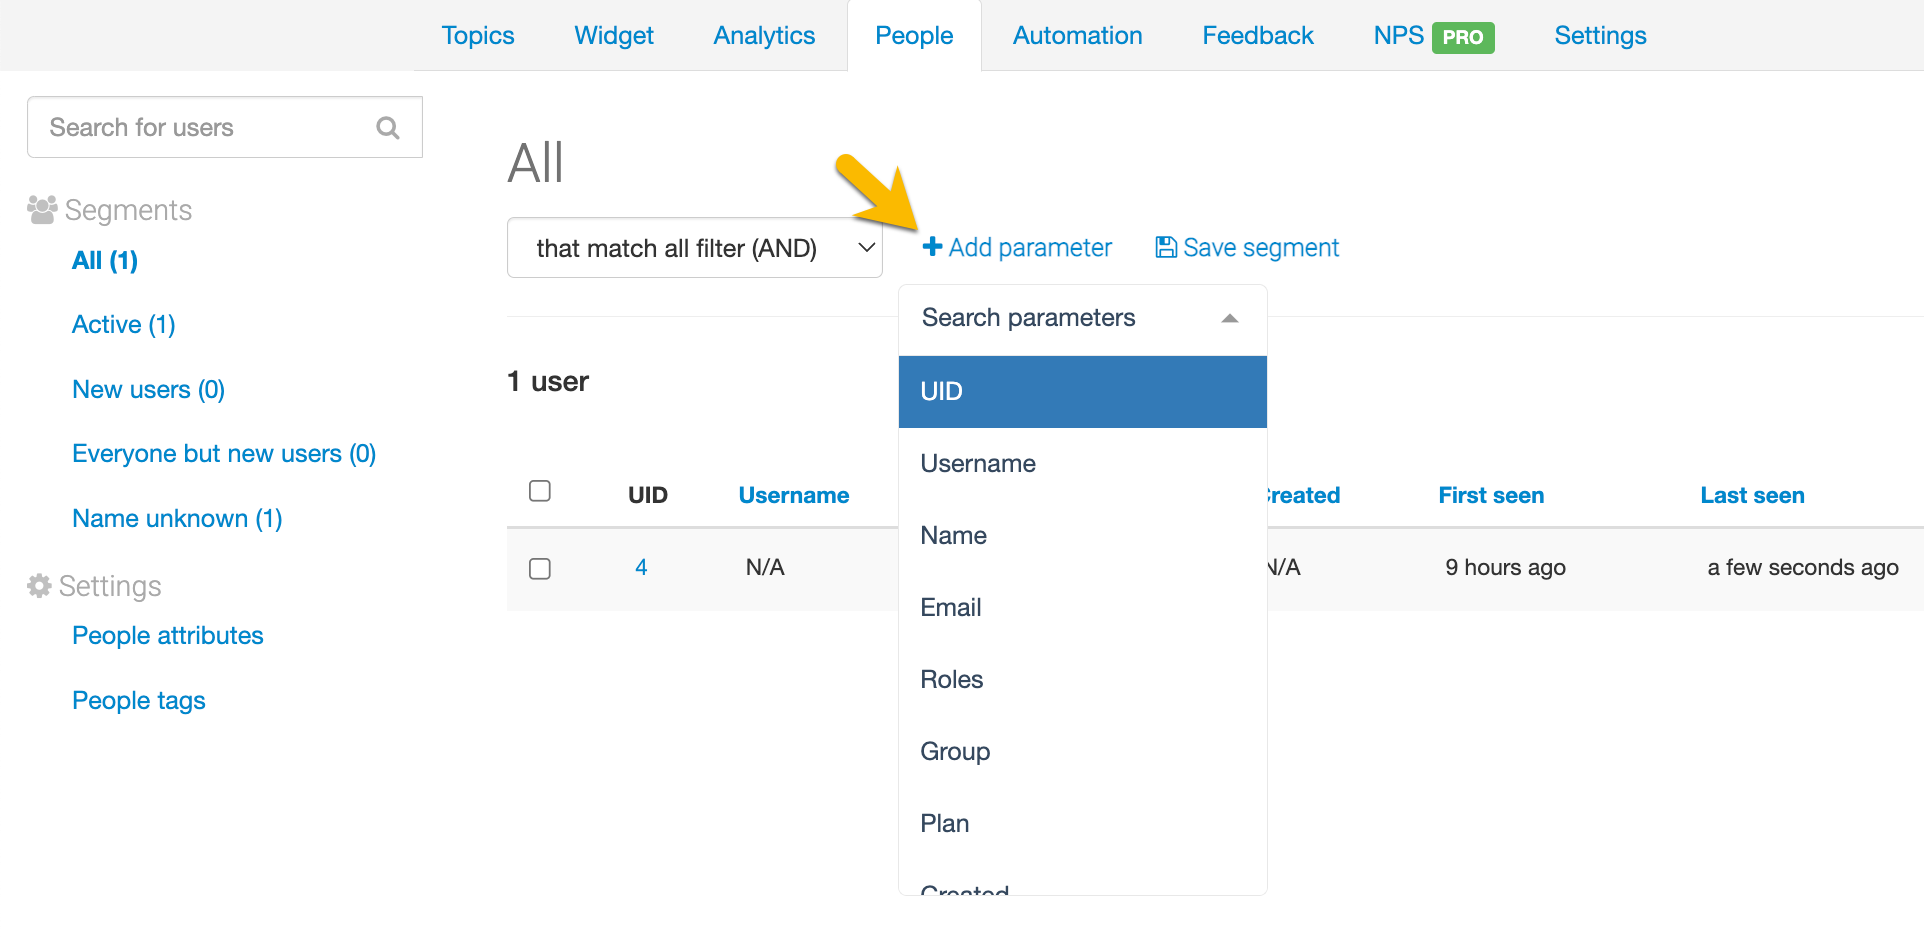1924x940 pixels.
Task: Collapse the Search parameters dropdown arrow
Action: point(1230,319)
